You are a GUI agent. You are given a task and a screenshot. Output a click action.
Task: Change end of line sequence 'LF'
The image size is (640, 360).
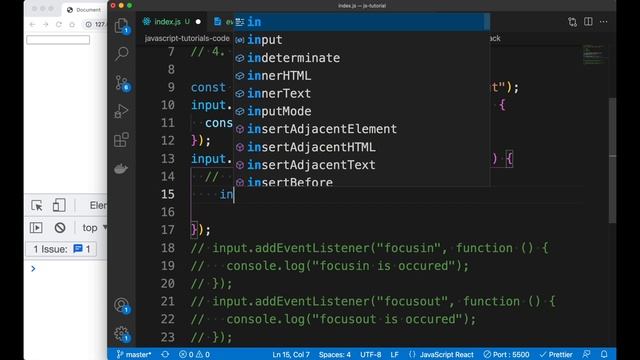(x=394, y=354)
